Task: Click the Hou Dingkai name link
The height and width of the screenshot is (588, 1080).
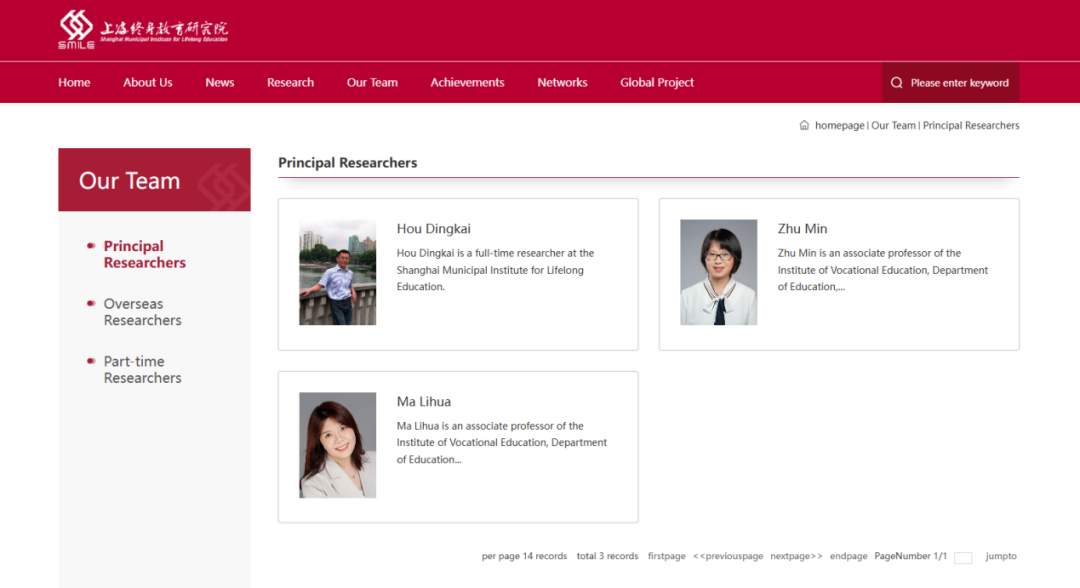Action: point(433,229)
